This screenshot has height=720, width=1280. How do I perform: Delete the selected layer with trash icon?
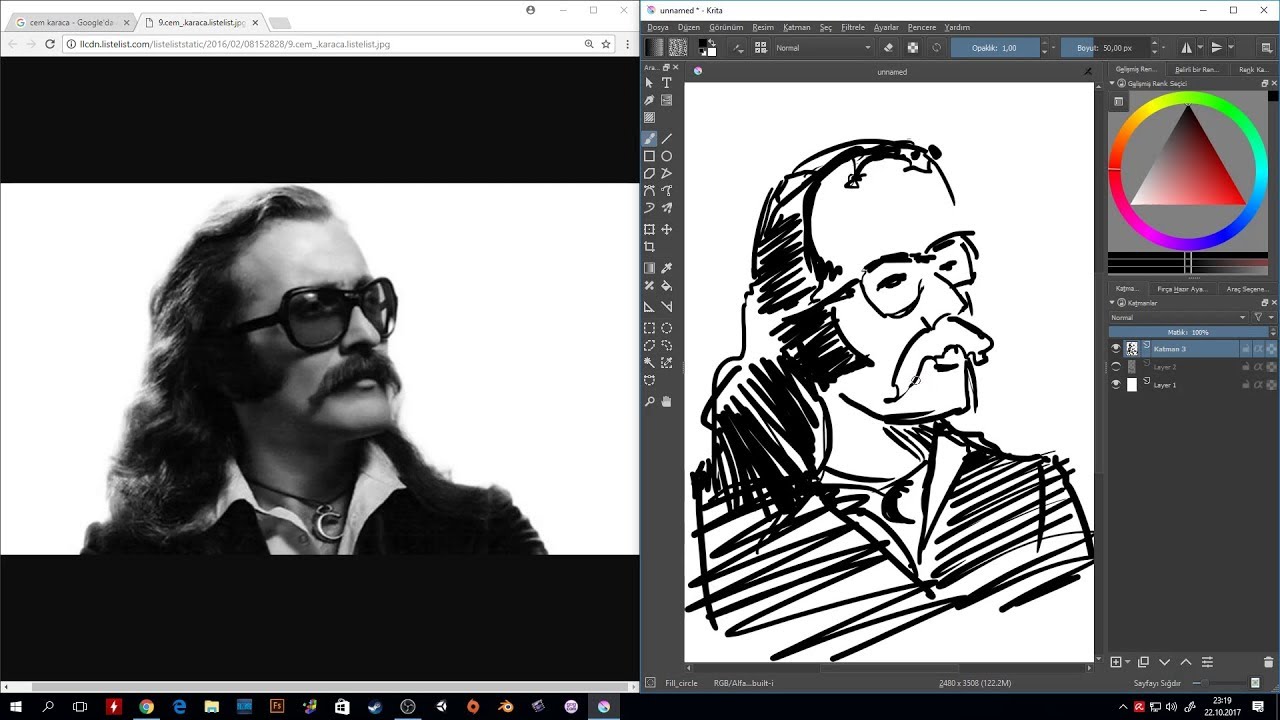point(1269,662)
